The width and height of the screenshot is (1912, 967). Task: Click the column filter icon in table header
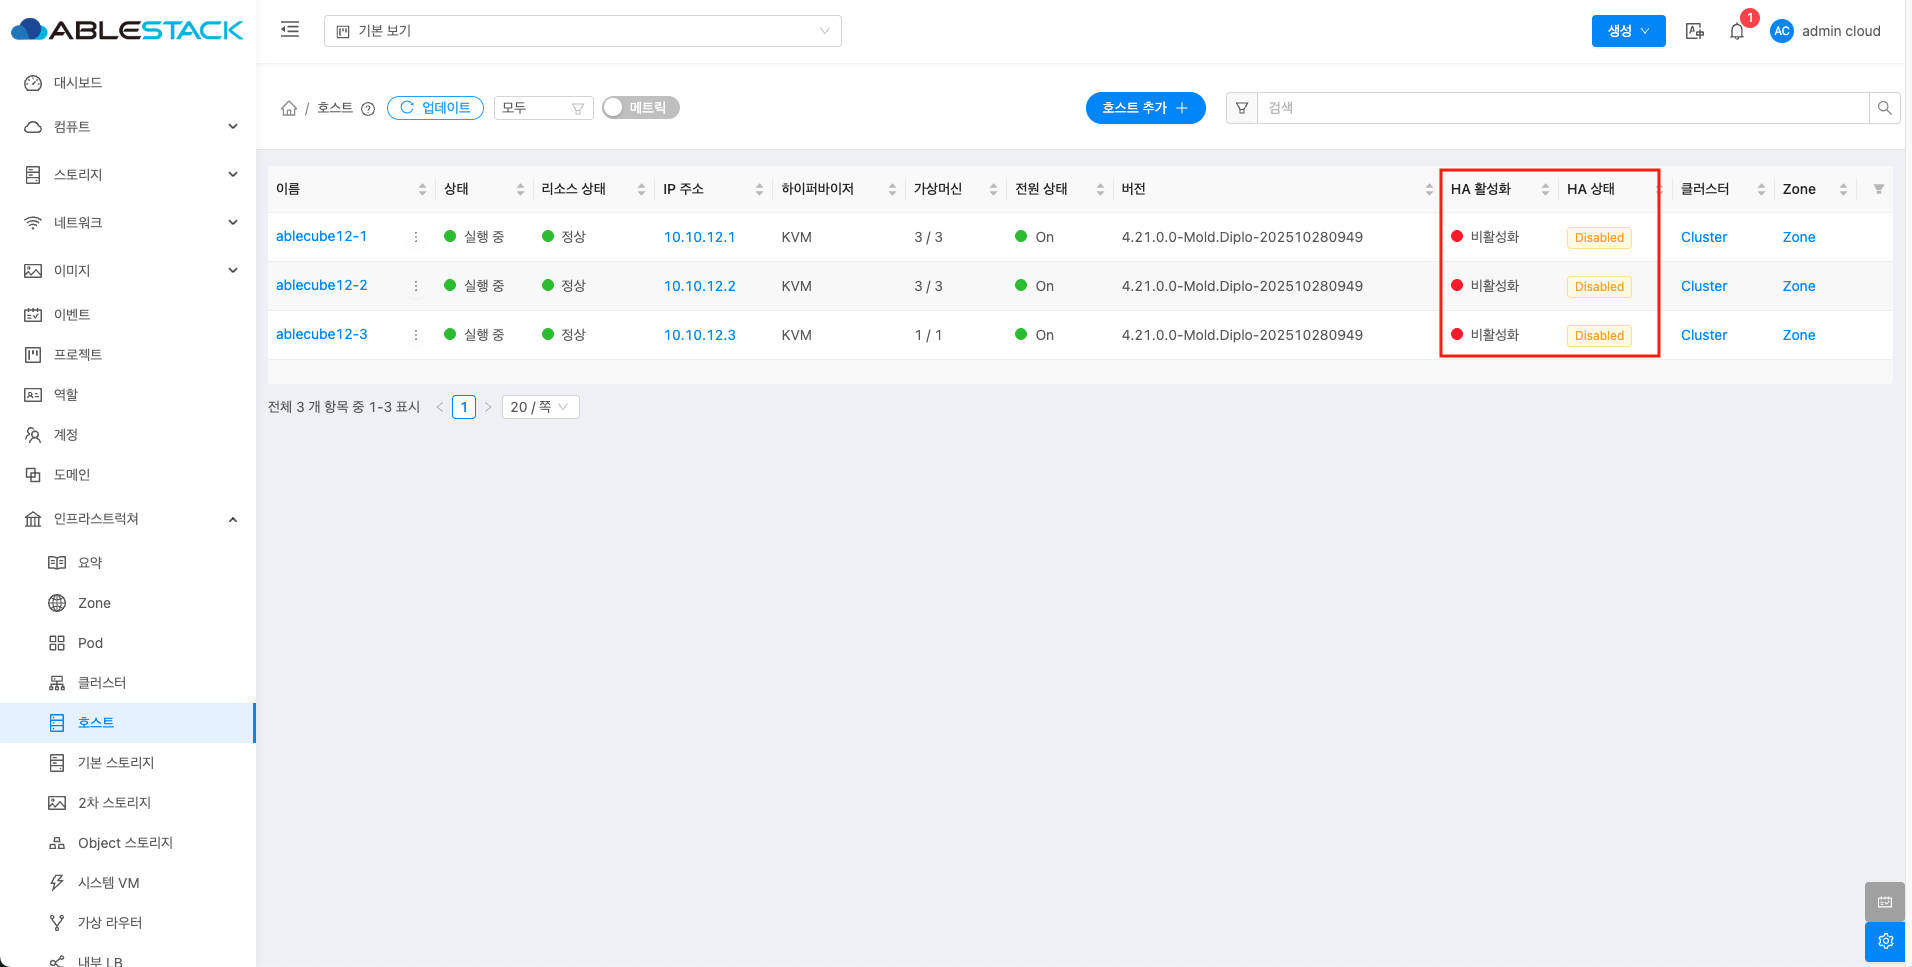pos(1878,189)
